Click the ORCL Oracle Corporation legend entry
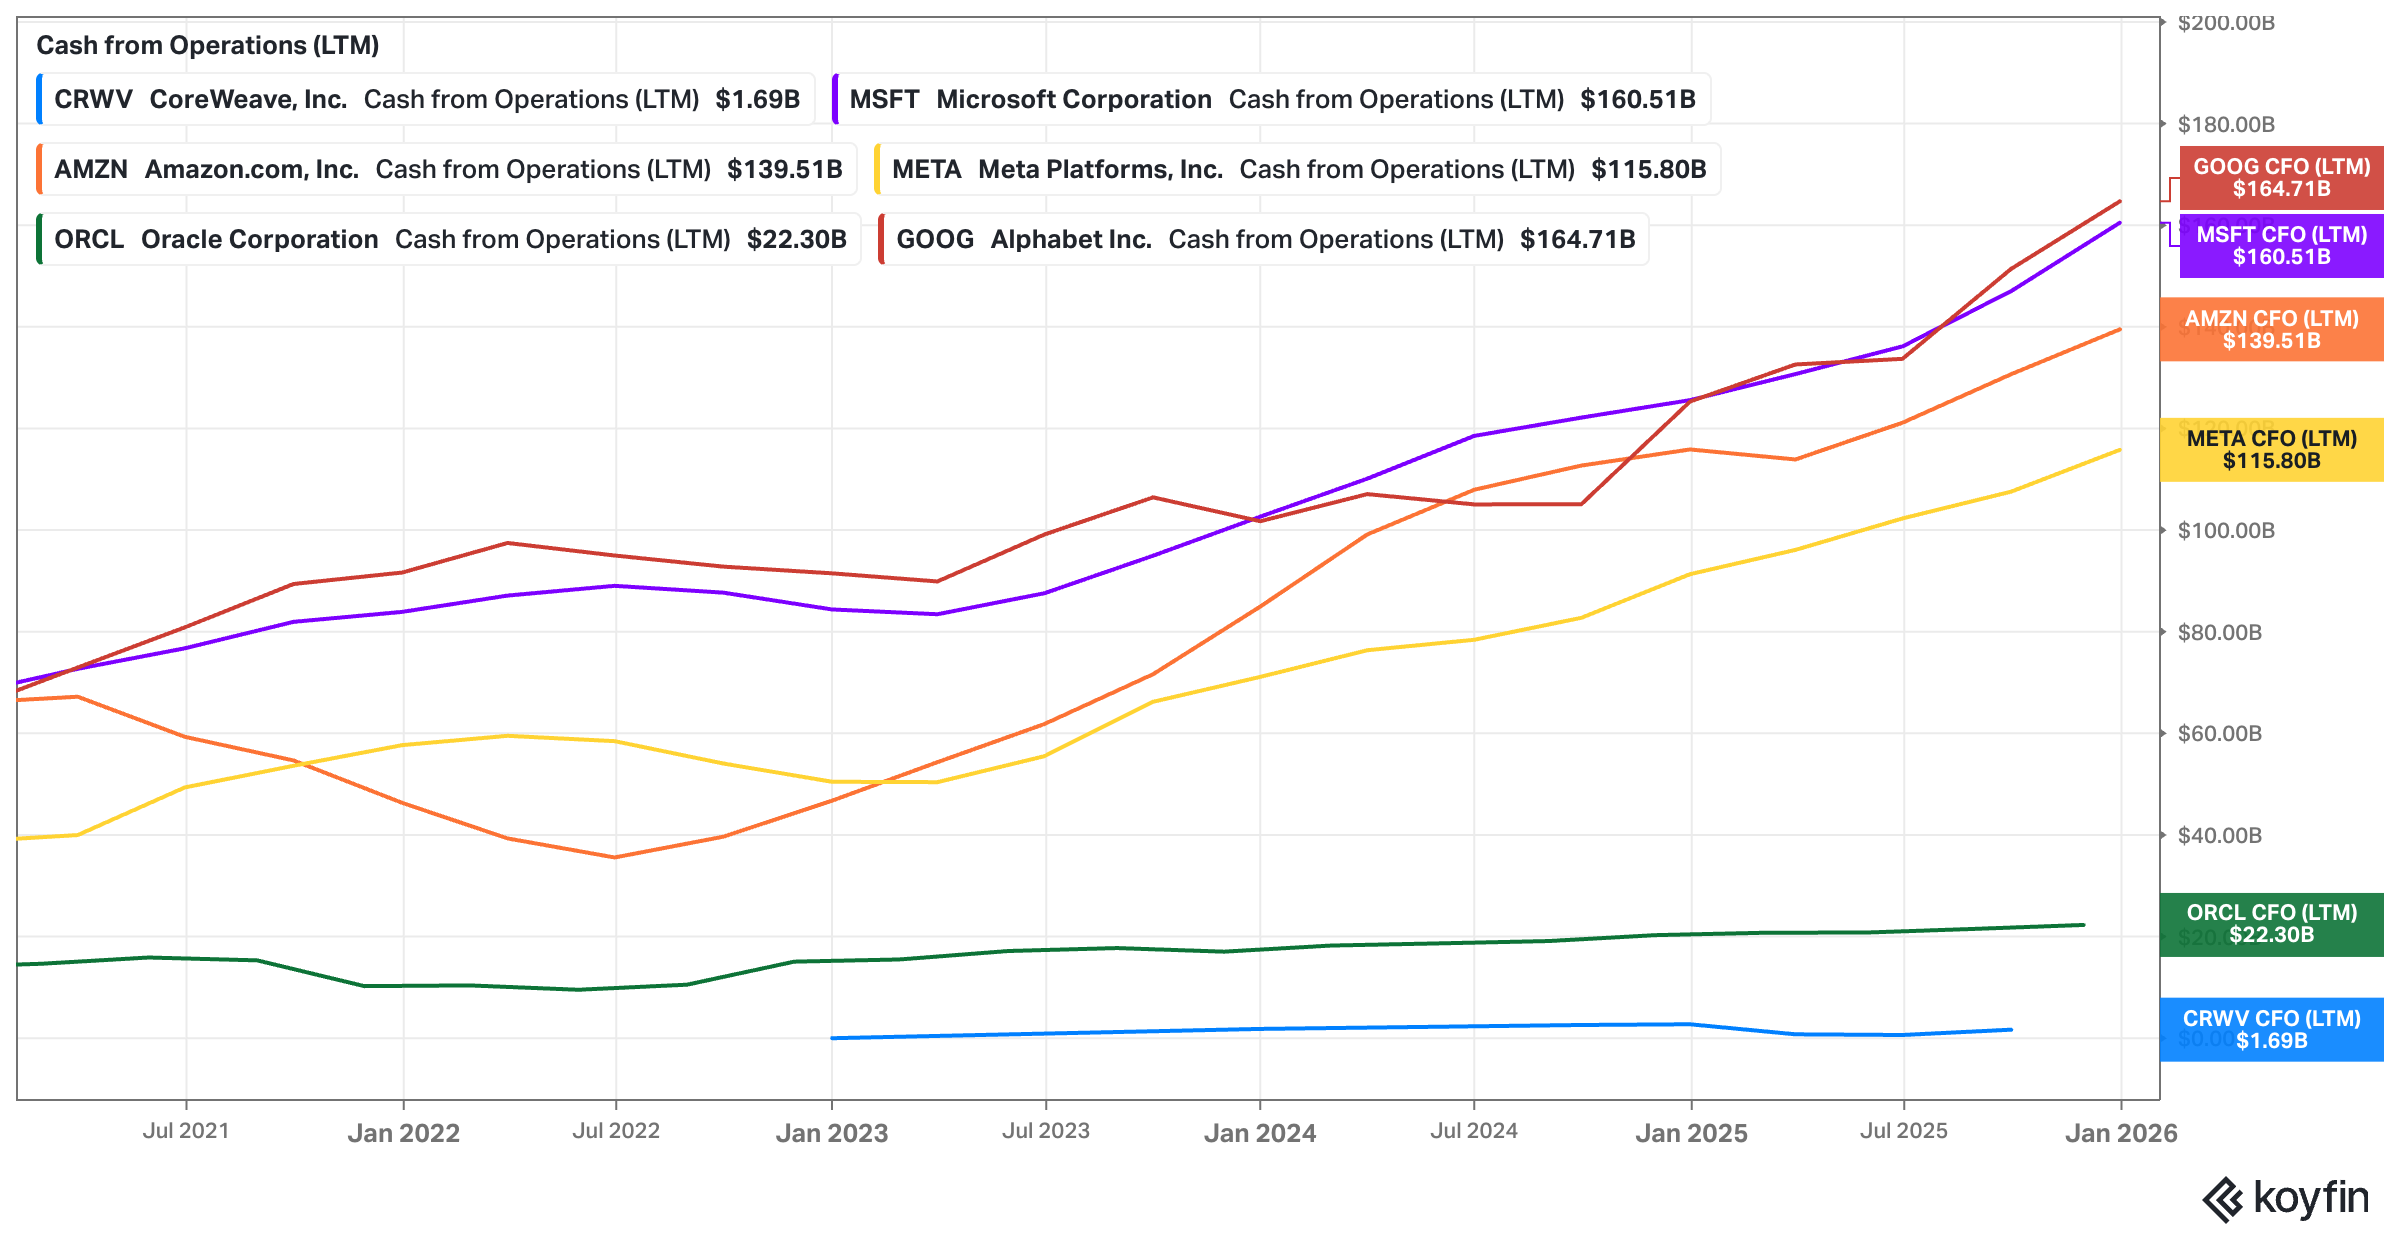Screen dimensions: 2400x1240 coord(449,239)
